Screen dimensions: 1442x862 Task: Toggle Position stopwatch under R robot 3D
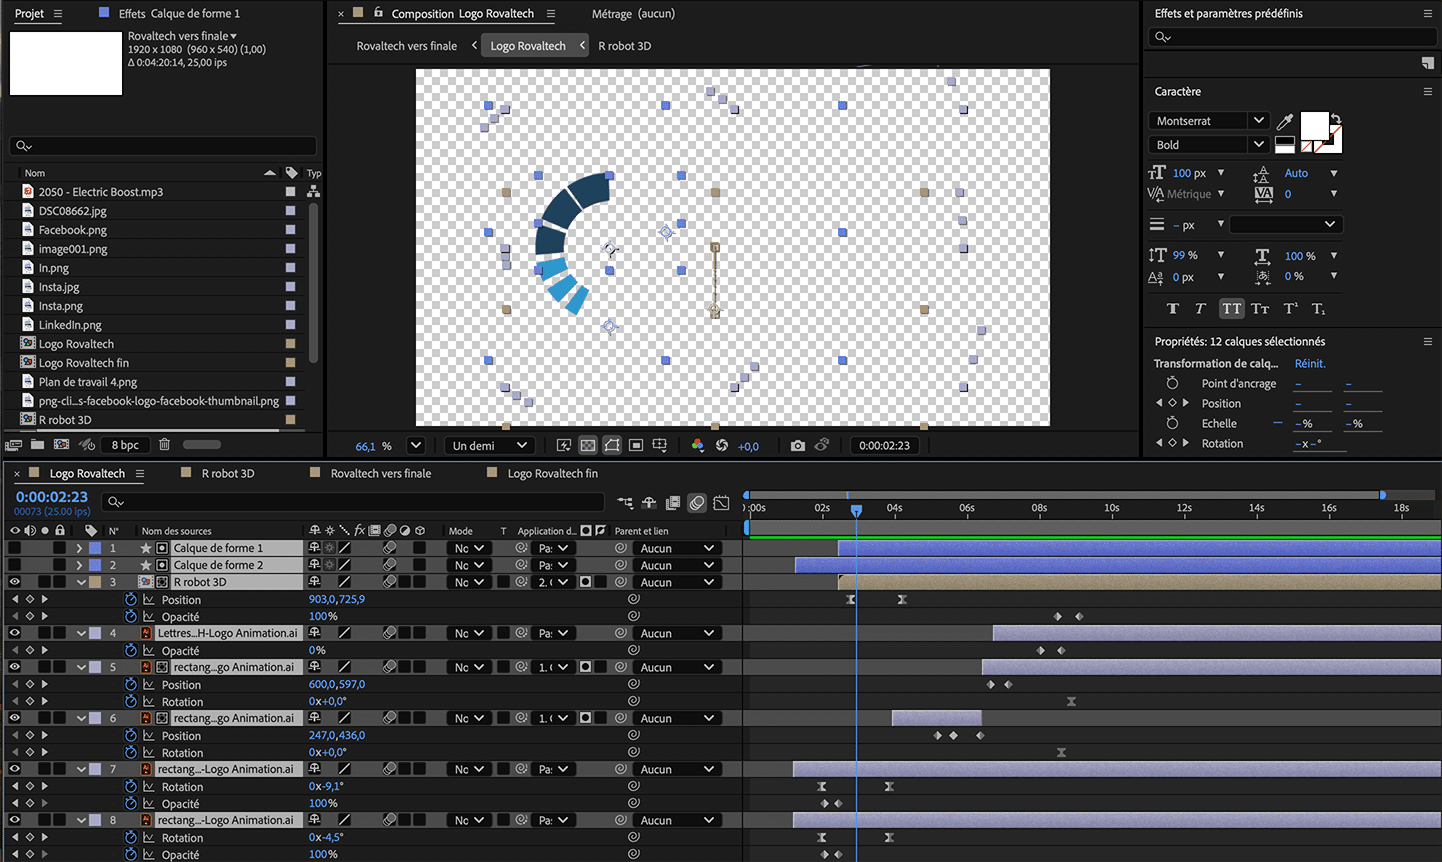coord(131,600)
